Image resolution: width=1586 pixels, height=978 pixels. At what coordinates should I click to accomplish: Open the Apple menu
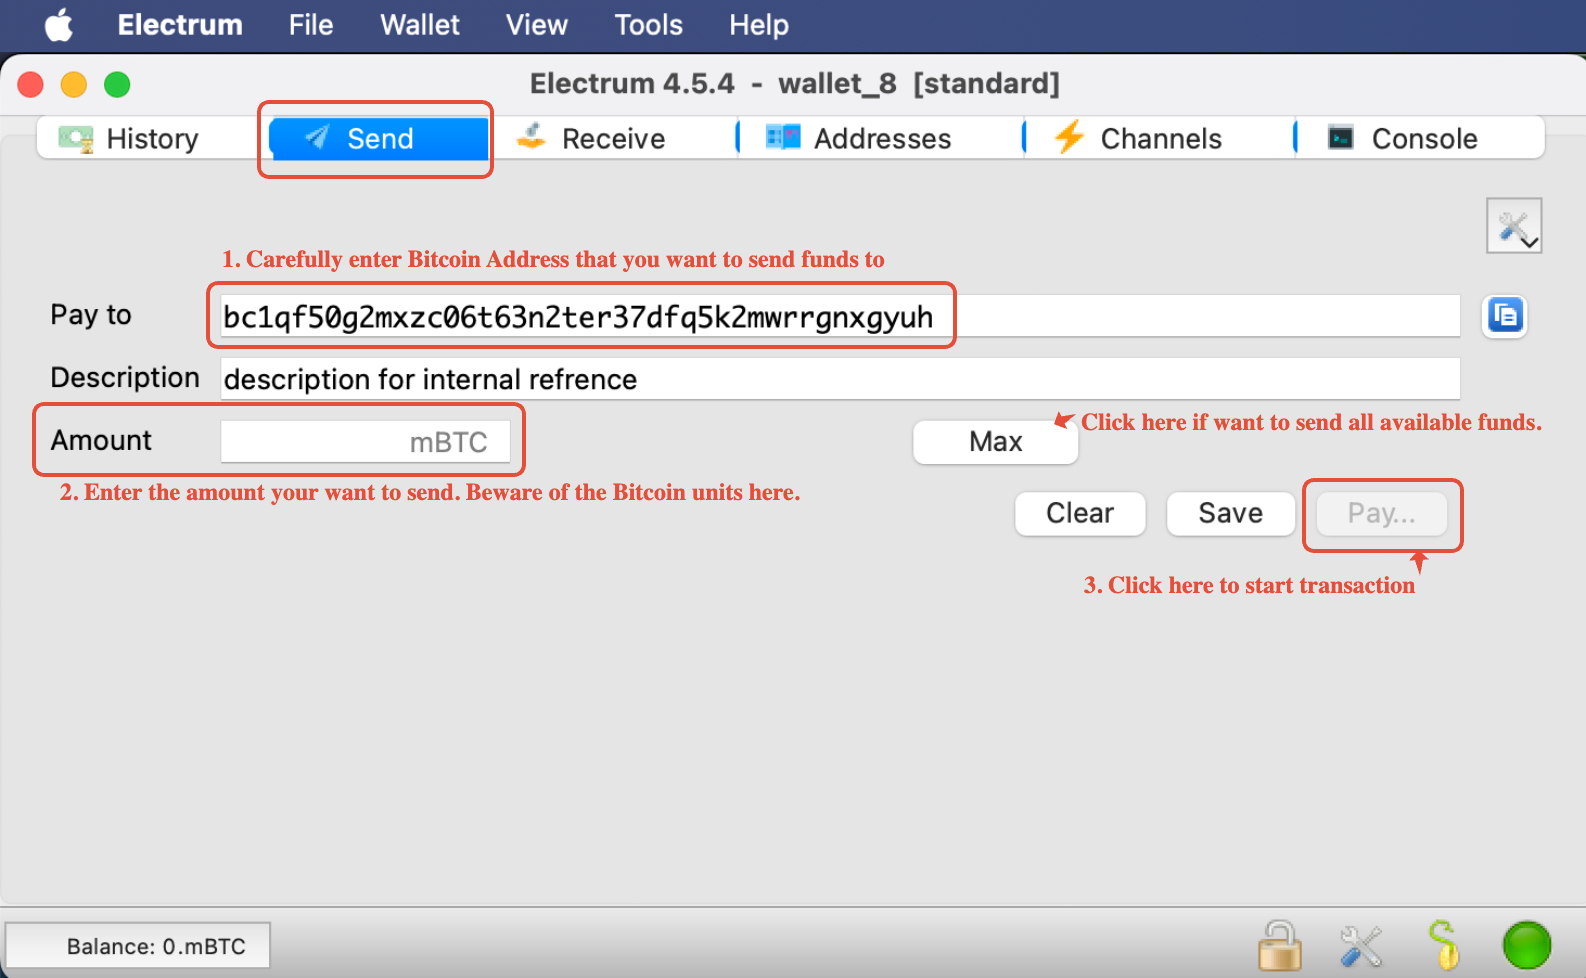click(59, 25)
